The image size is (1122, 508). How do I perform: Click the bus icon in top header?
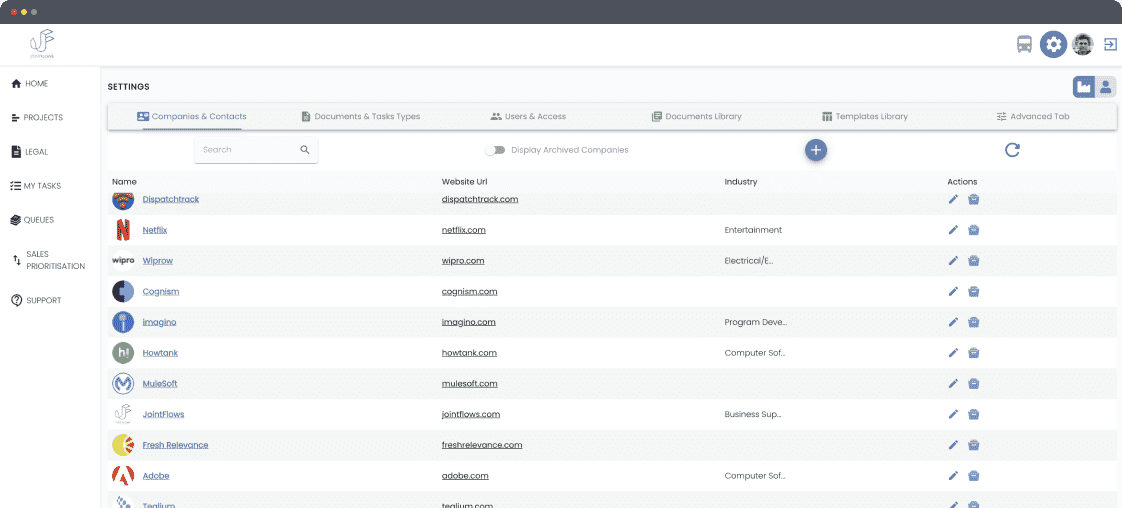coord(1025,44)
